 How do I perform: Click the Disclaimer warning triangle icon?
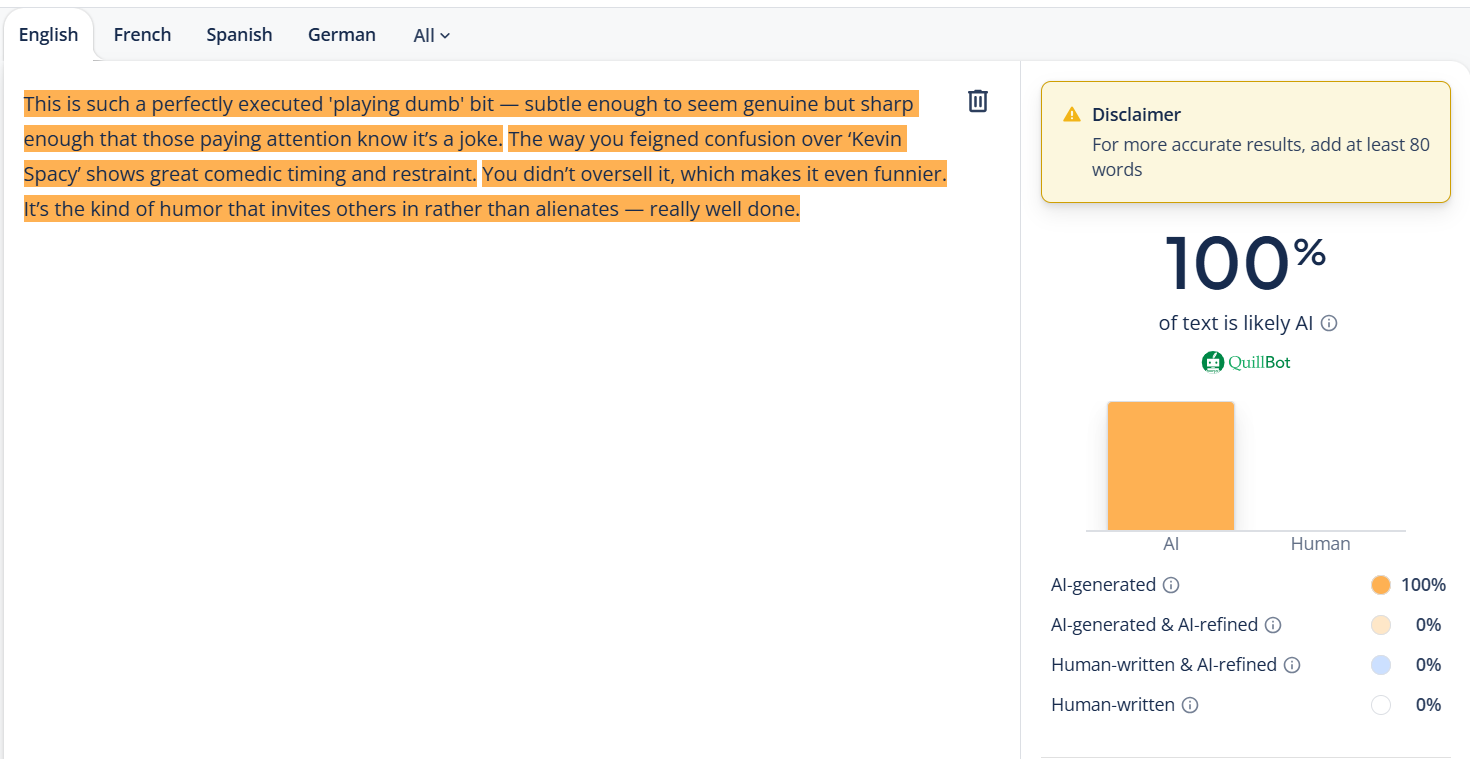coord(1072,114)
